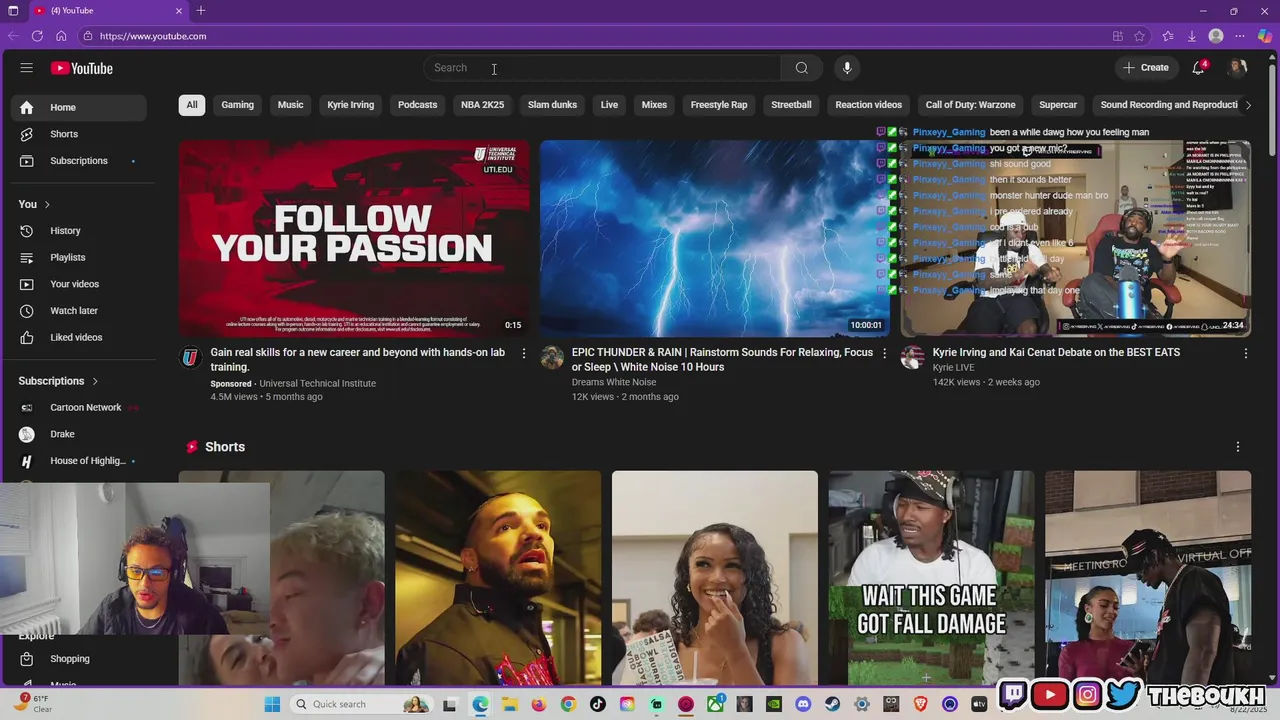Show more filter chips arrow
Image resolution: width=1280 pixels, height=720 pixels.
(x=1247, y=105)
